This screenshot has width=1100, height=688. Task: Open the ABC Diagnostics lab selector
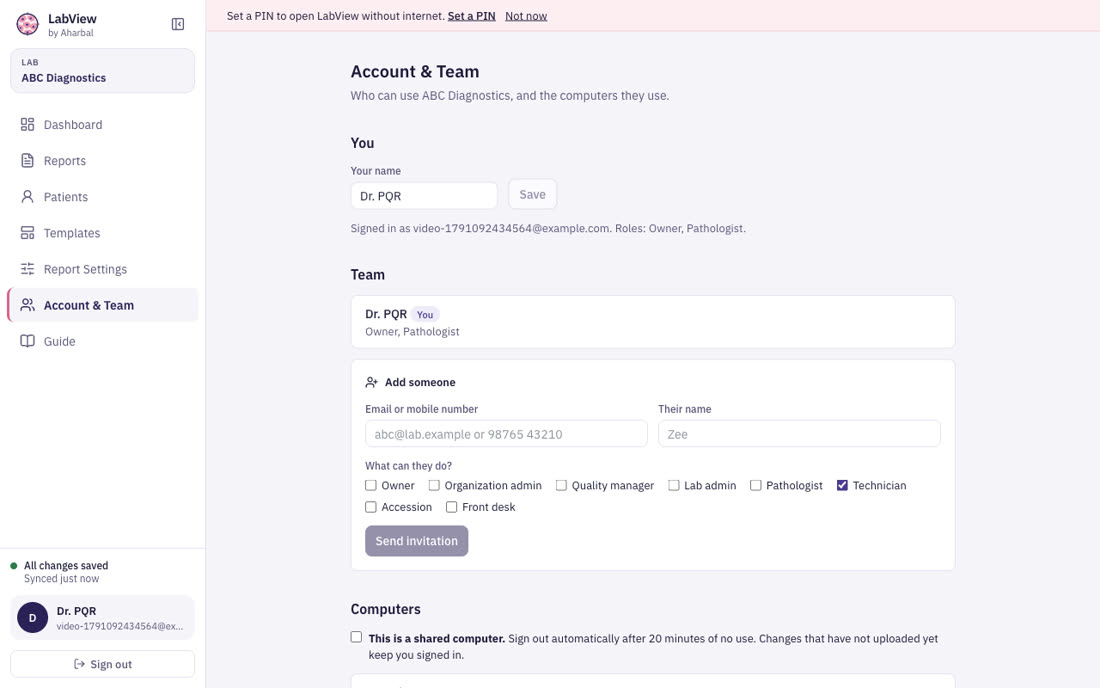point(102,71)
